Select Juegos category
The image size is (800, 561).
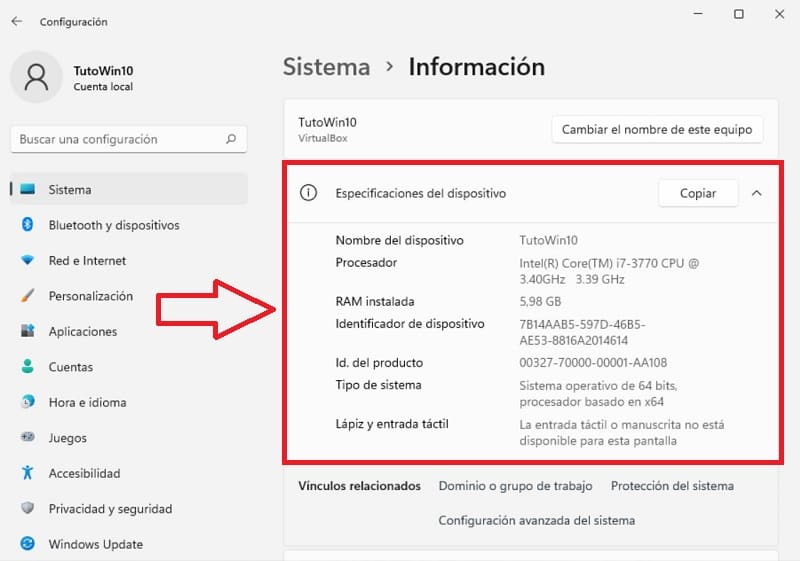(x=129, y=438)
